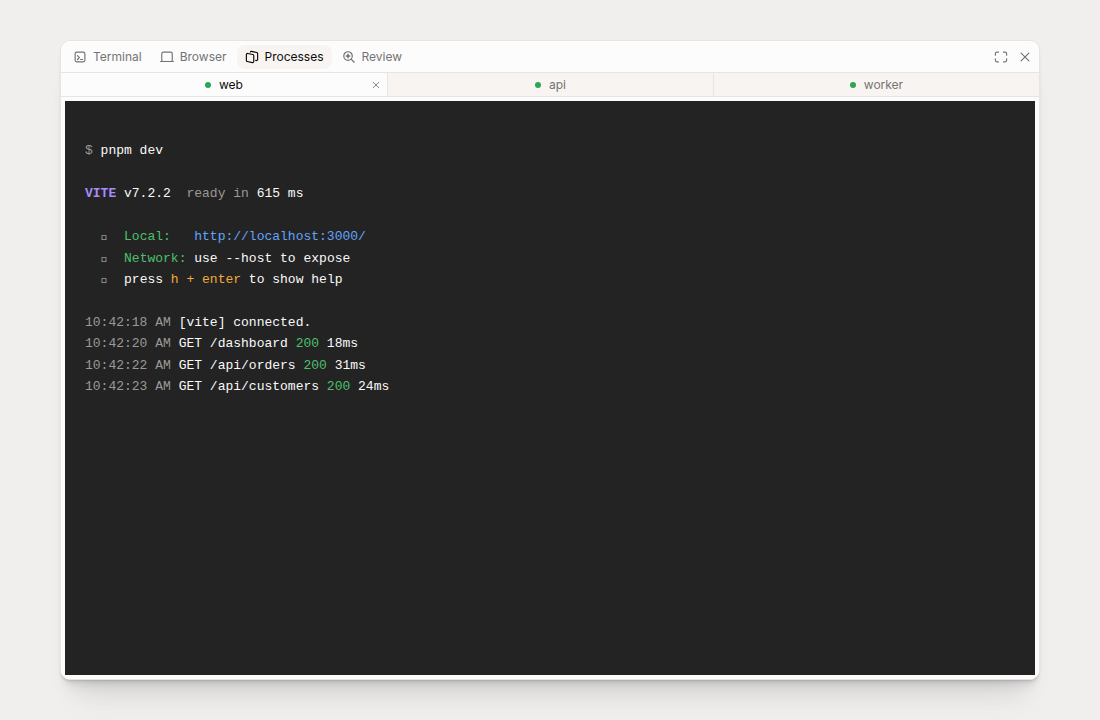Image resolution: width=1100 pixels, height=720 pixels.
Task: Click the Processes copy icon
Action: tap(252, 57)
